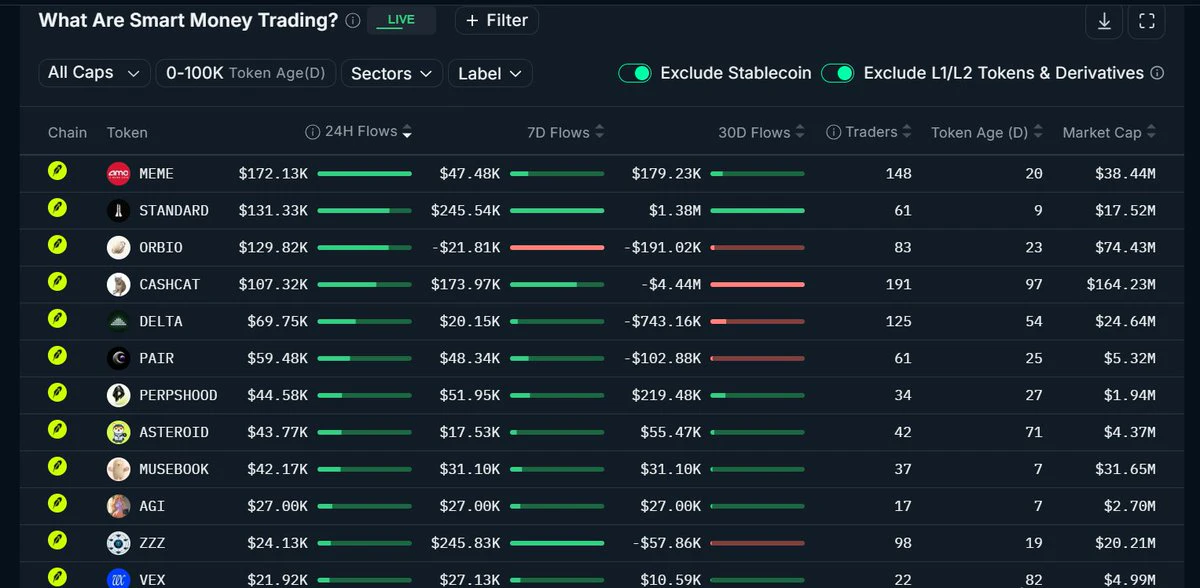This screenshot has width=1200, height=588.
Task: Open the CASHCAT token name link
Action: pyautogui.click(x=170, y=285)
